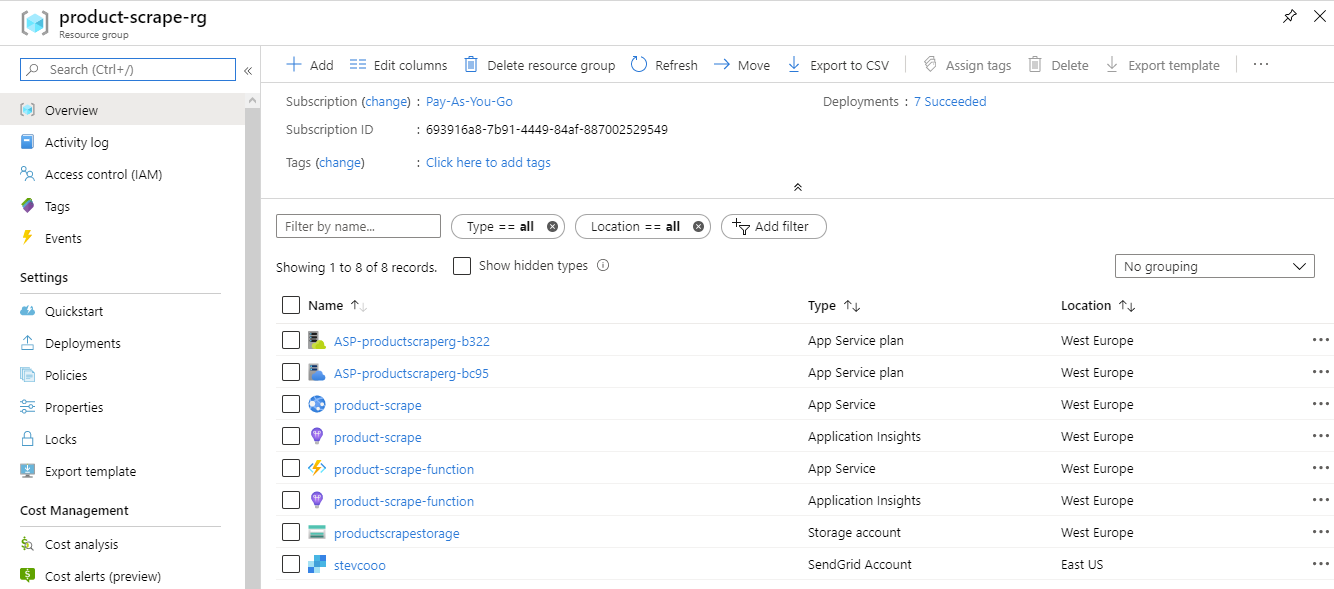The image size is (1334, 589).
Task: Open ellipsis menu for ASP-productscraperg-b322 row
Action: [x=1321, y=340]
